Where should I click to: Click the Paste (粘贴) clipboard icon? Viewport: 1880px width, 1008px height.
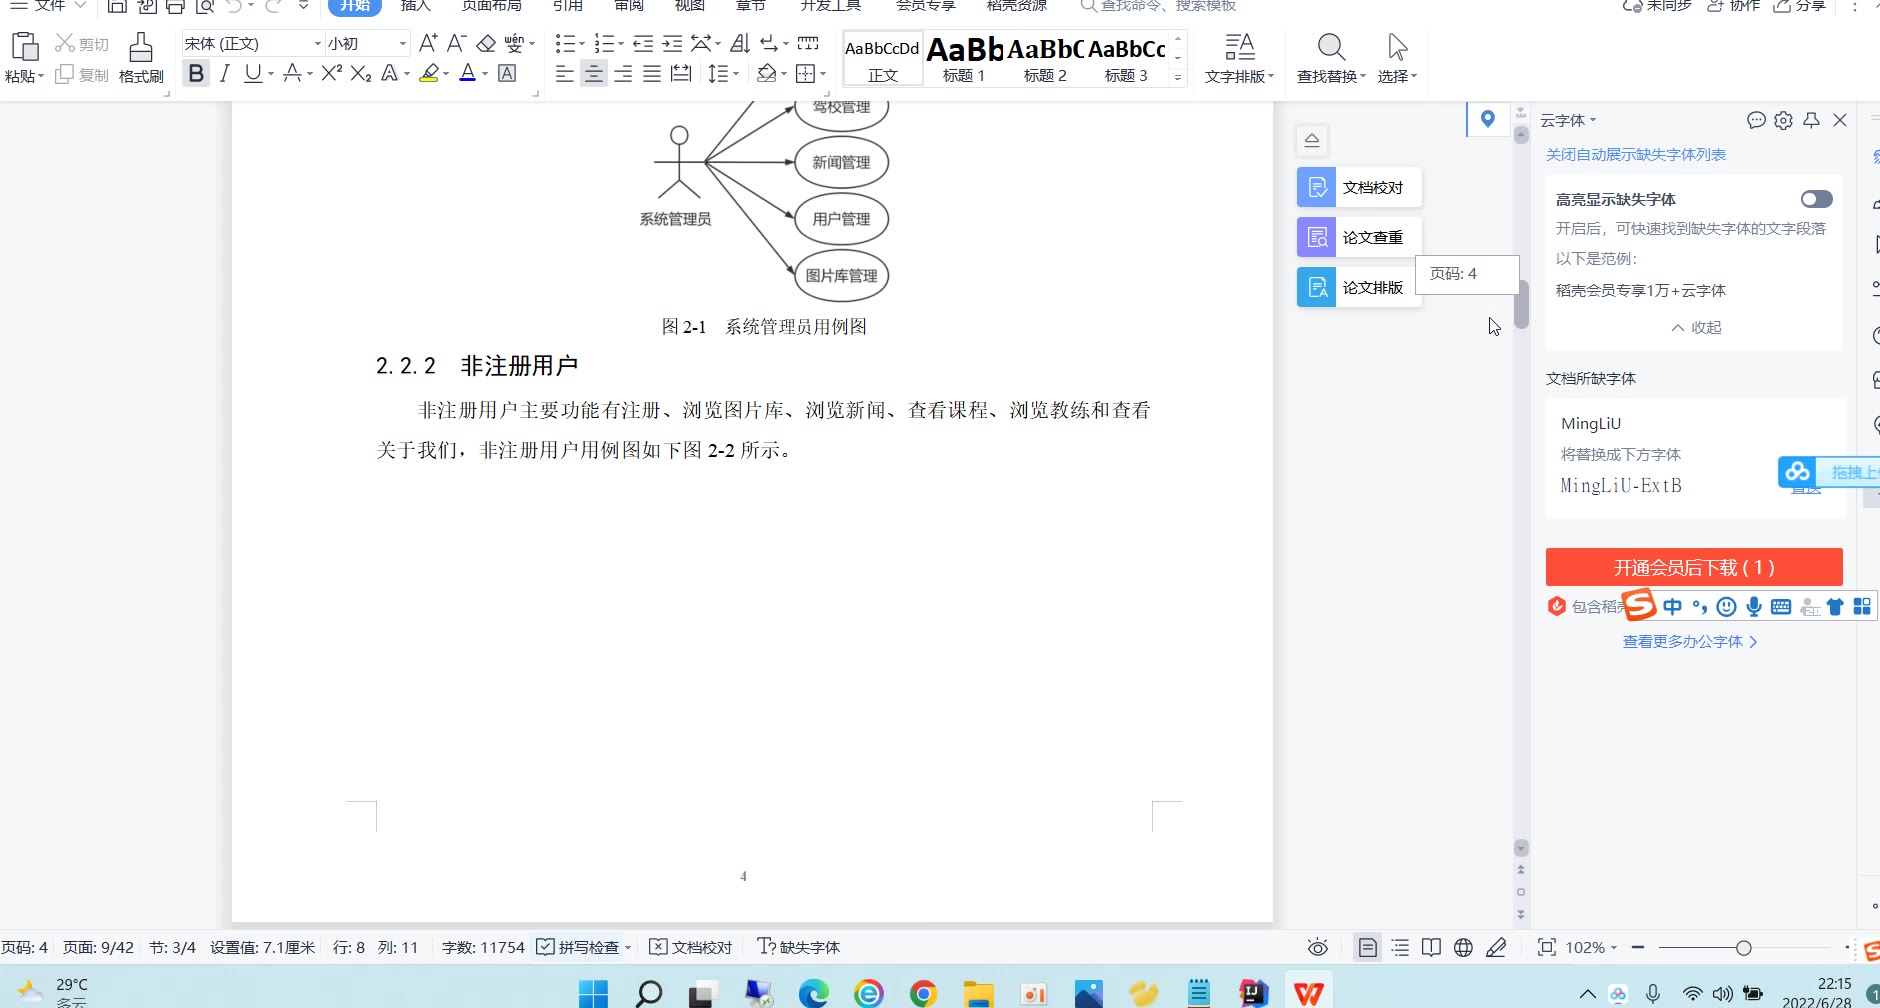25,47
